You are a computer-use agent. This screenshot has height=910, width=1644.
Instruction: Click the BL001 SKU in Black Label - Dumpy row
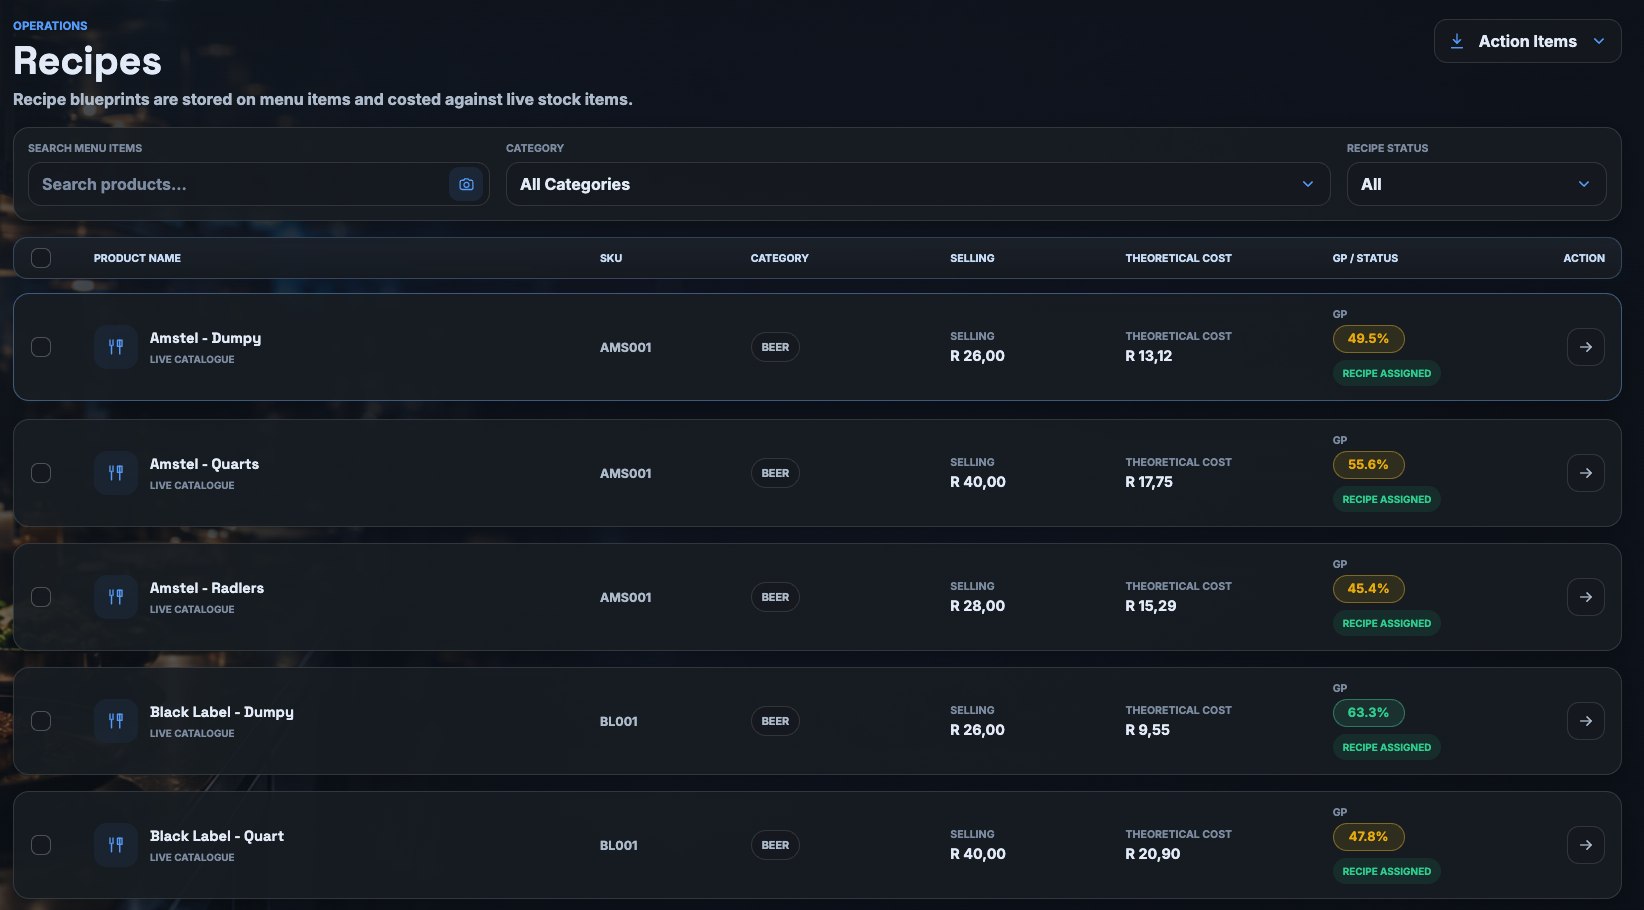619,721
